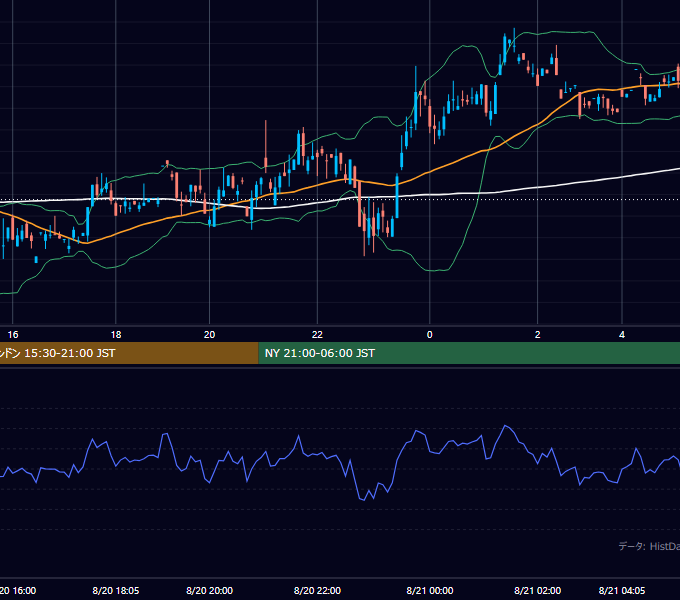Click the 2 hour axis label
The height and width of the screenshot is (600, 680).
537,335
